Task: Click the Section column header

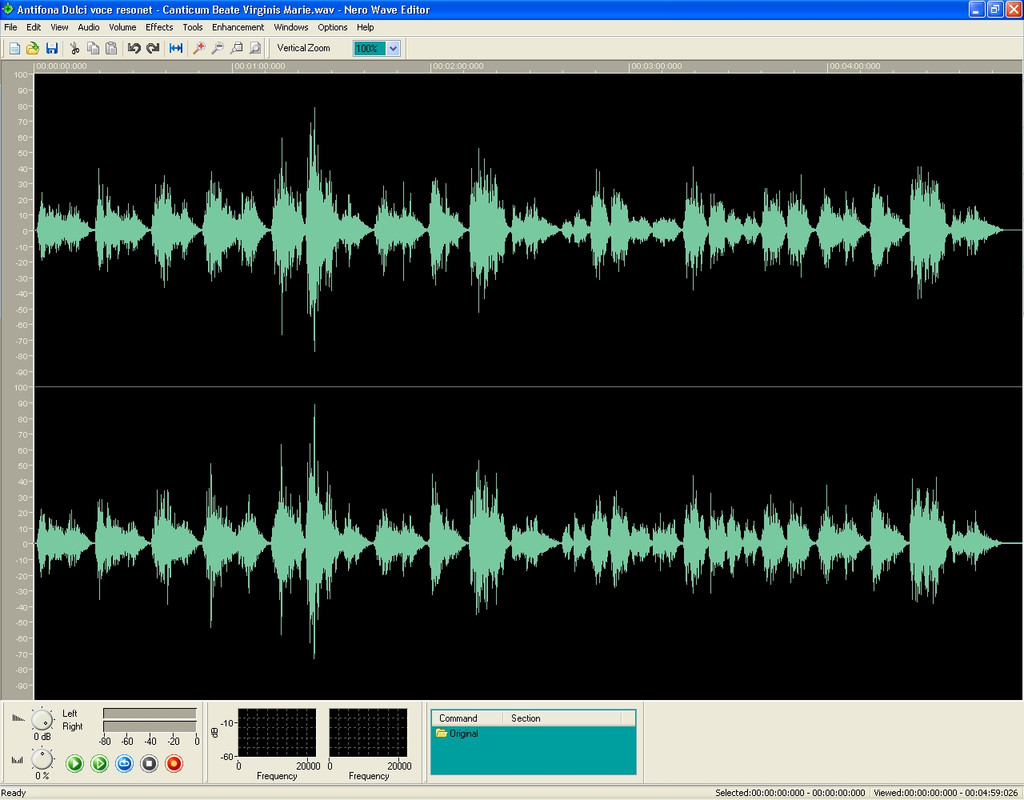Action: pos(562,718)
